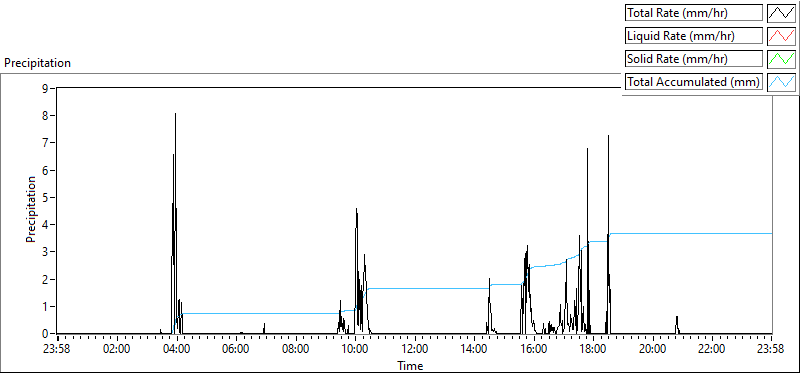
Task: Click the 04:00 time axis tick label
Action: point(177,350)
